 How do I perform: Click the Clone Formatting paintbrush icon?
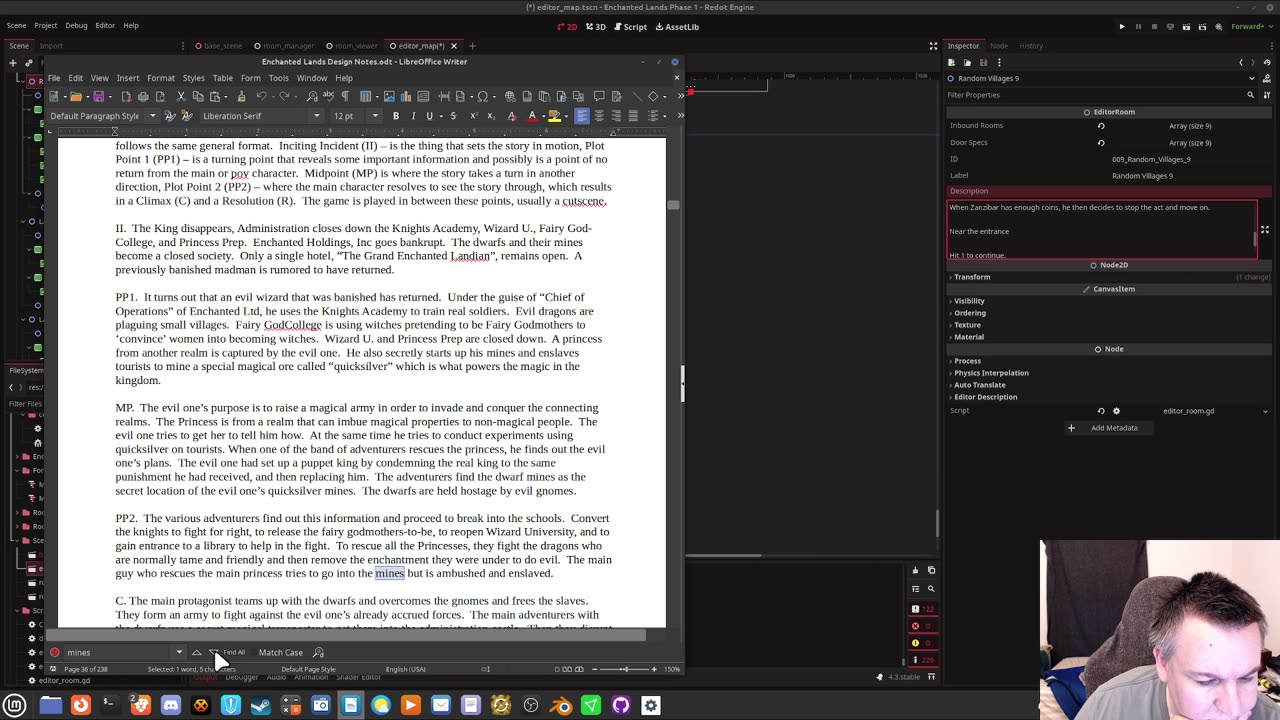[x=241, y=96]
